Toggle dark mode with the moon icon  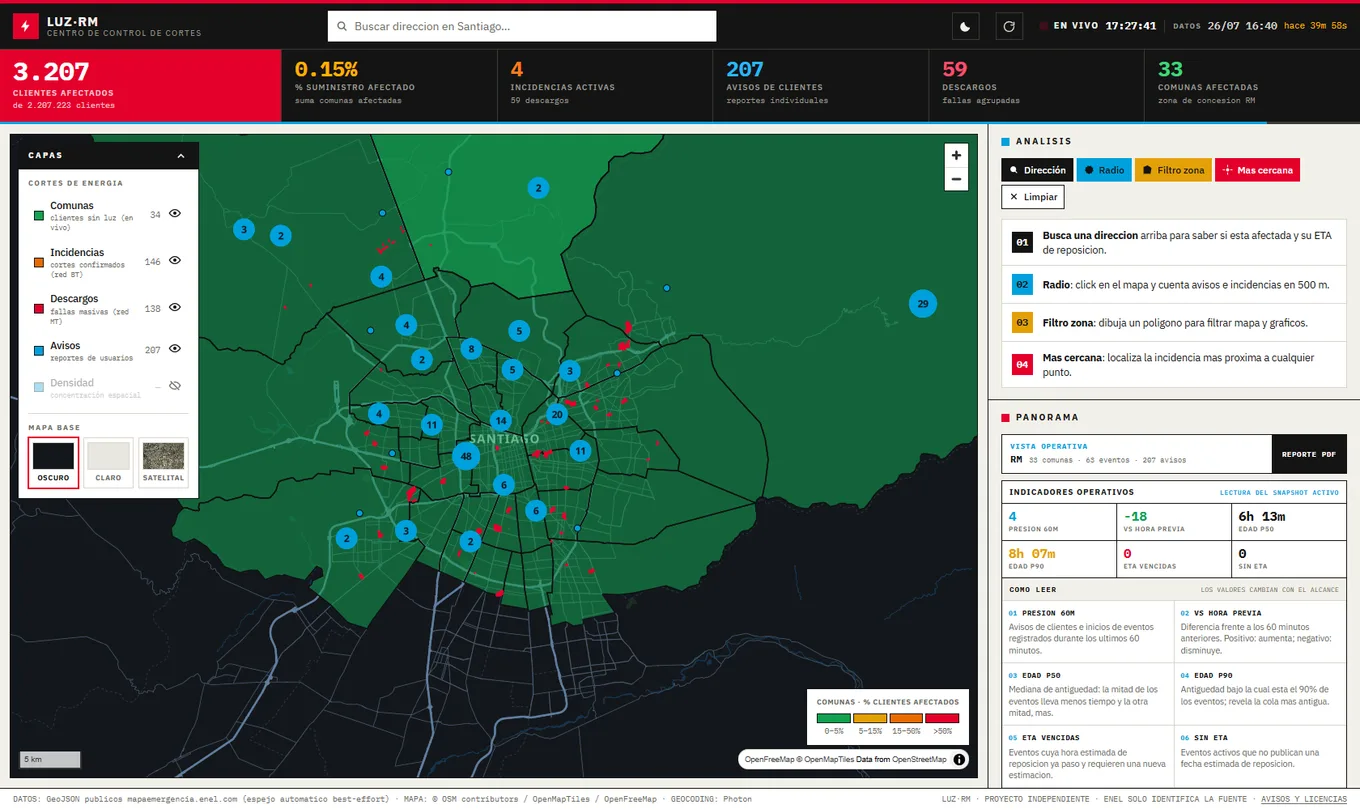click(x=965, y=26)
